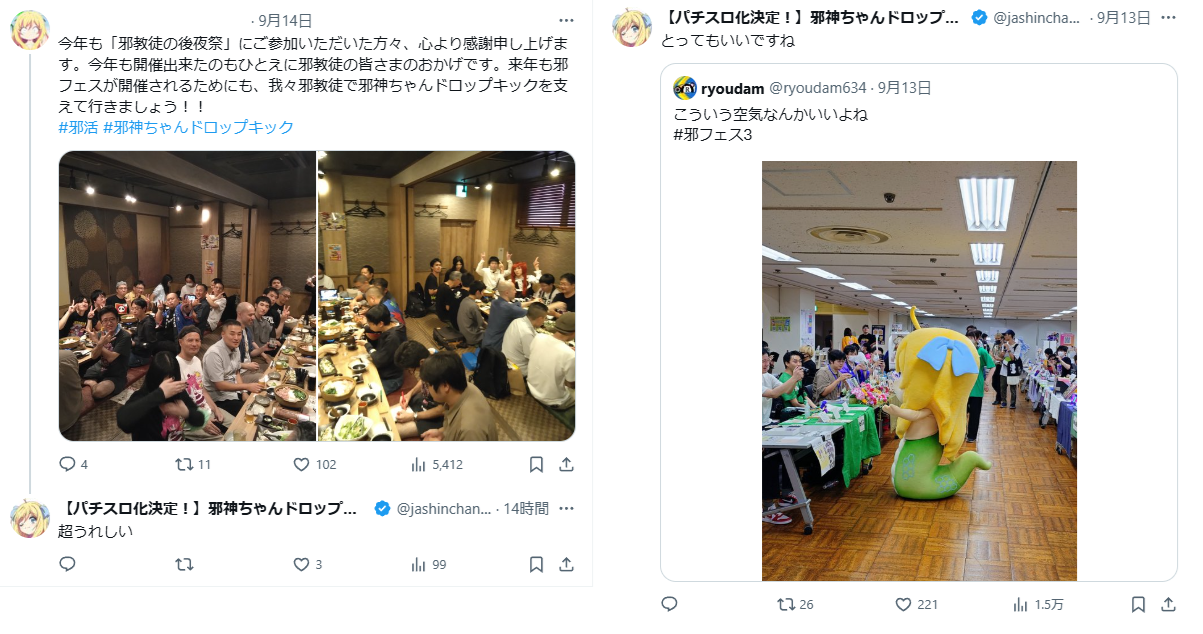Open more options for 9月14日 post

(x=566, y=20)
